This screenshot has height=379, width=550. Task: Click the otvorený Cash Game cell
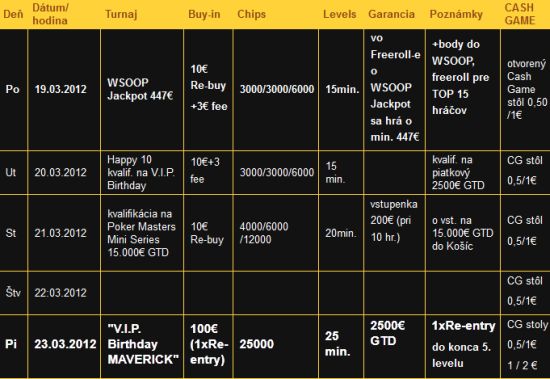coord(525,89)
